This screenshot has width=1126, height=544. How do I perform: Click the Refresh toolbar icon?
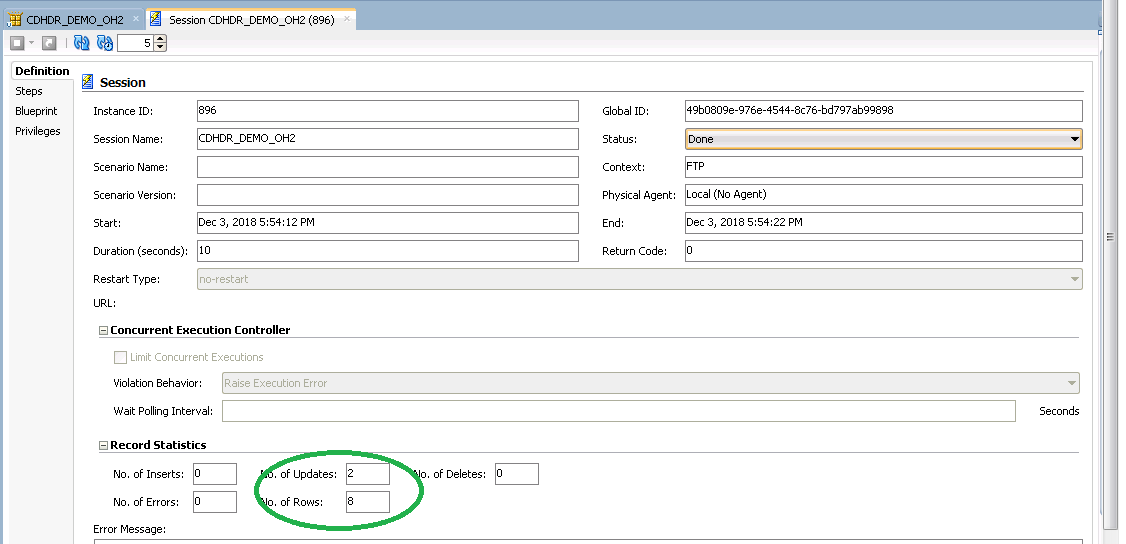(x=82, y=43)
